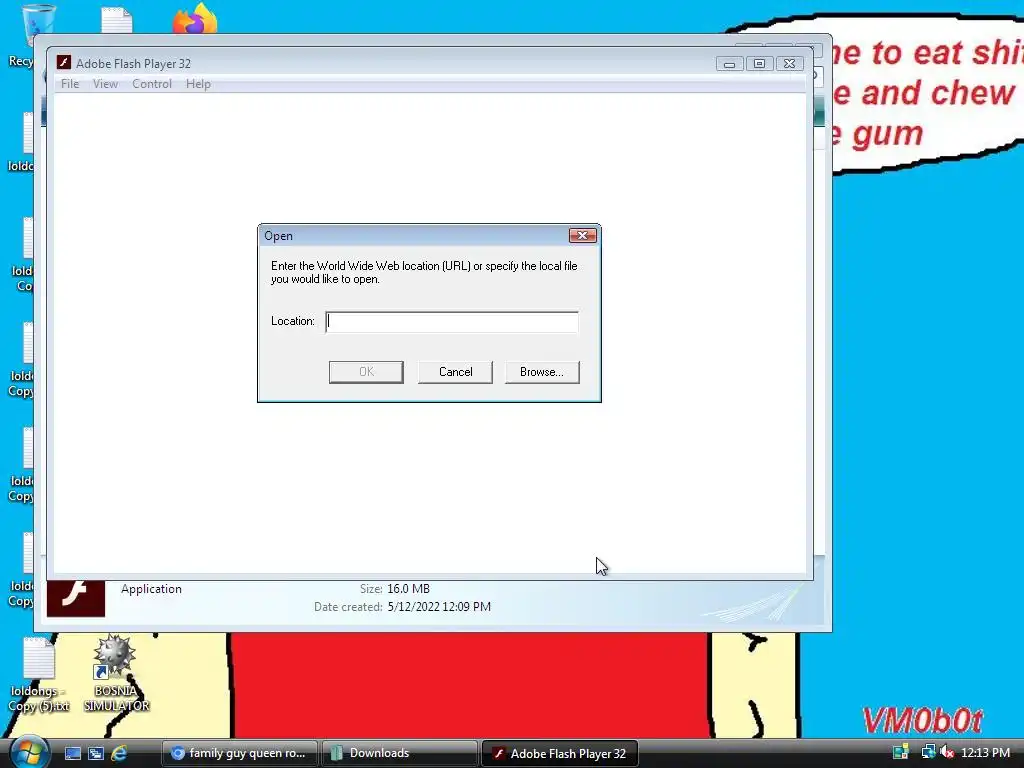This screenshot has height=768, width=1024.
Task: Select loldongs - Copy (5).txt desktop file
Action: click(x=39, y=675)
